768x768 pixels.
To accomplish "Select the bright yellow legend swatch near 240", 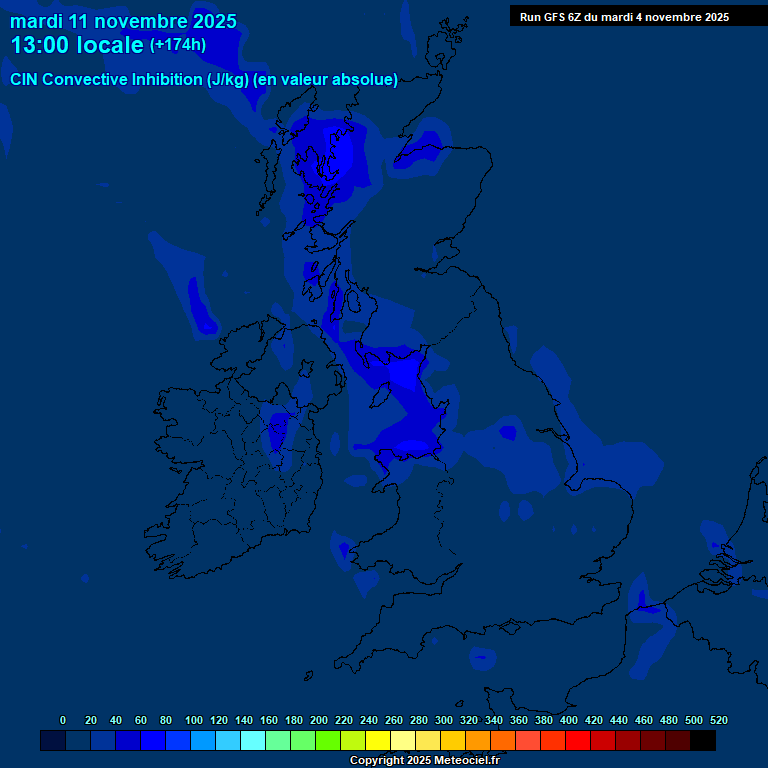I will point(378,741).
